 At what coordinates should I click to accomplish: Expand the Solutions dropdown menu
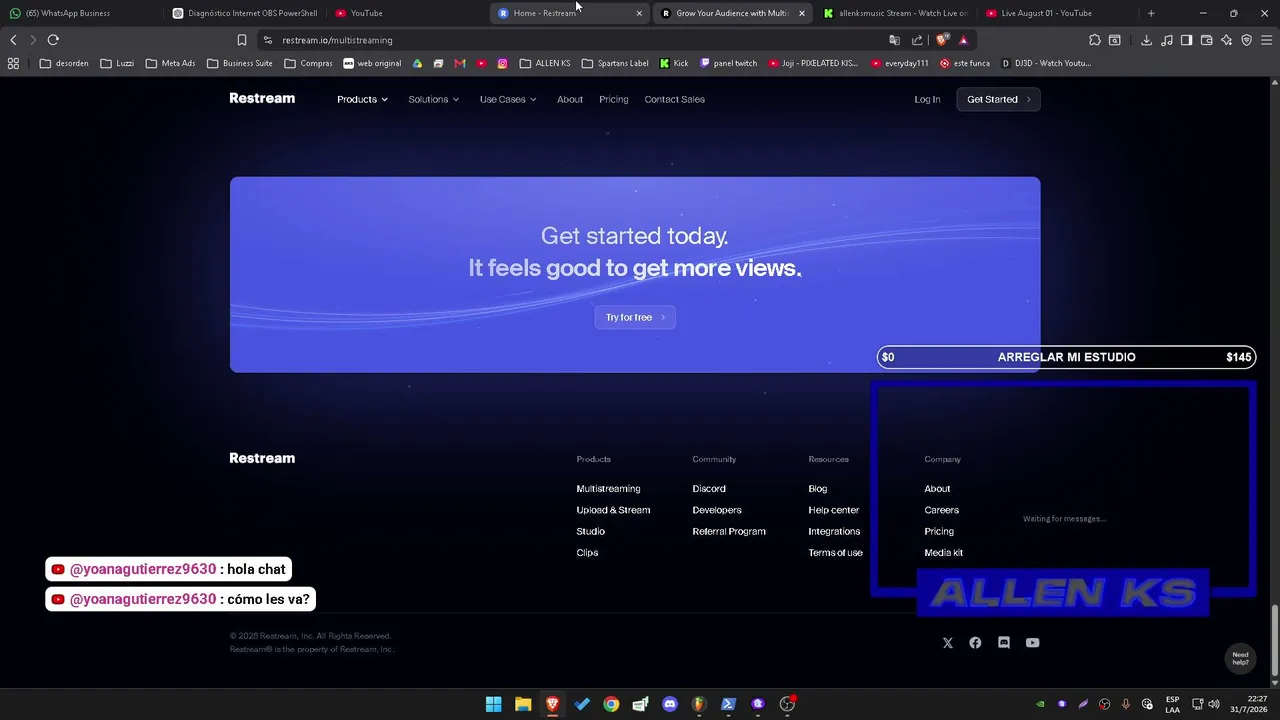434,99
